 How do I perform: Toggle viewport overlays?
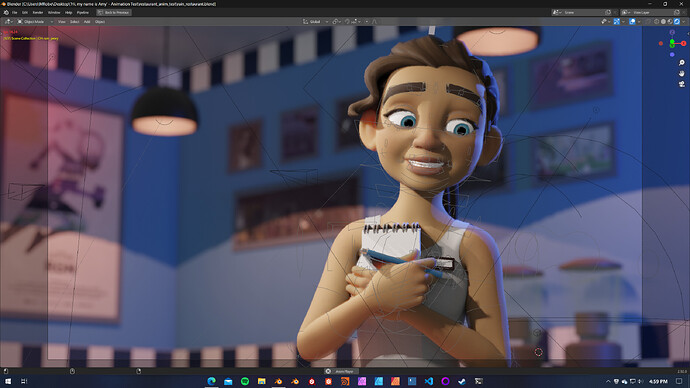[632, 22]
